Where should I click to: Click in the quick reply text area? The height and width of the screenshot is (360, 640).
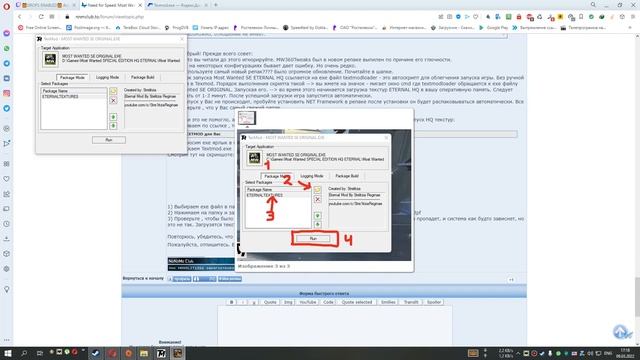point(335,326)
